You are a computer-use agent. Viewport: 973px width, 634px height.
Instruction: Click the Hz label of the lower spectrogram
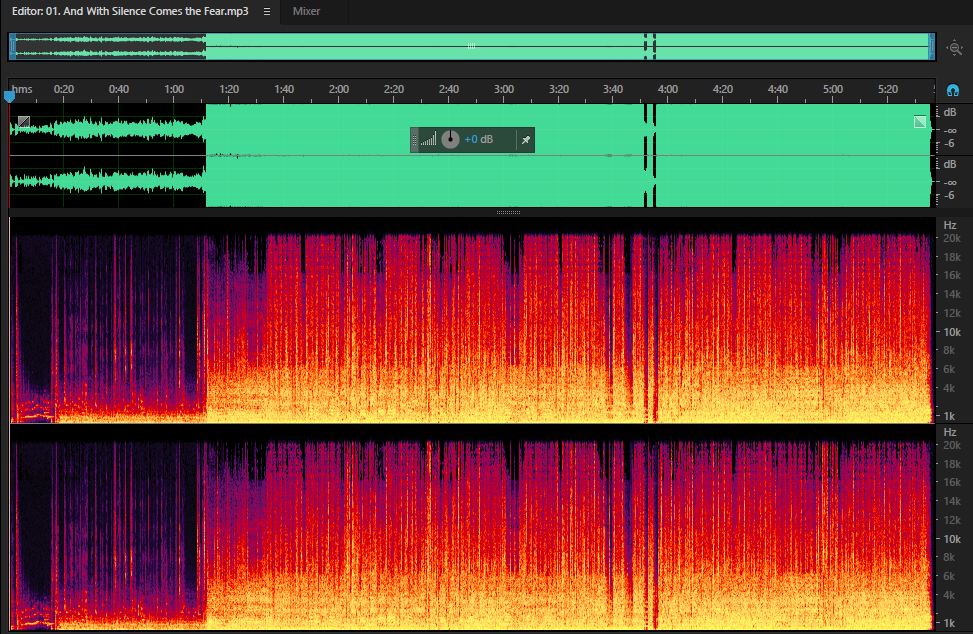tap(949, 432)
